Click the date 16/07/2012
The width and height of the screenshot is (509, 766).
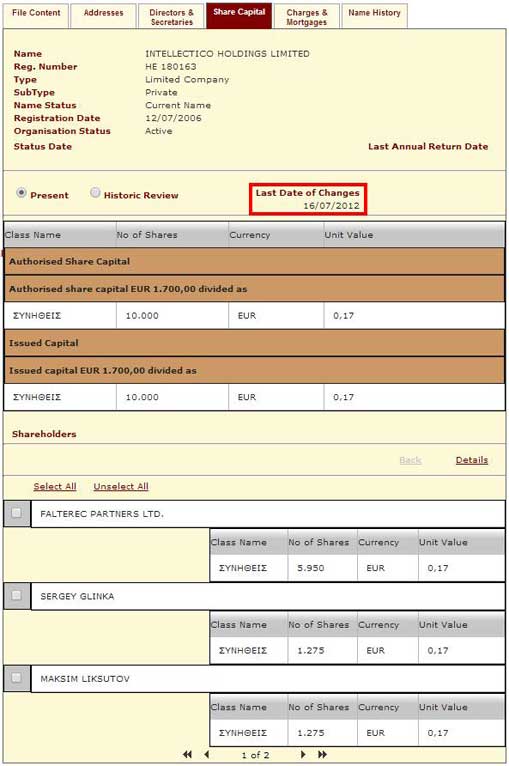[x=331, y=206]
